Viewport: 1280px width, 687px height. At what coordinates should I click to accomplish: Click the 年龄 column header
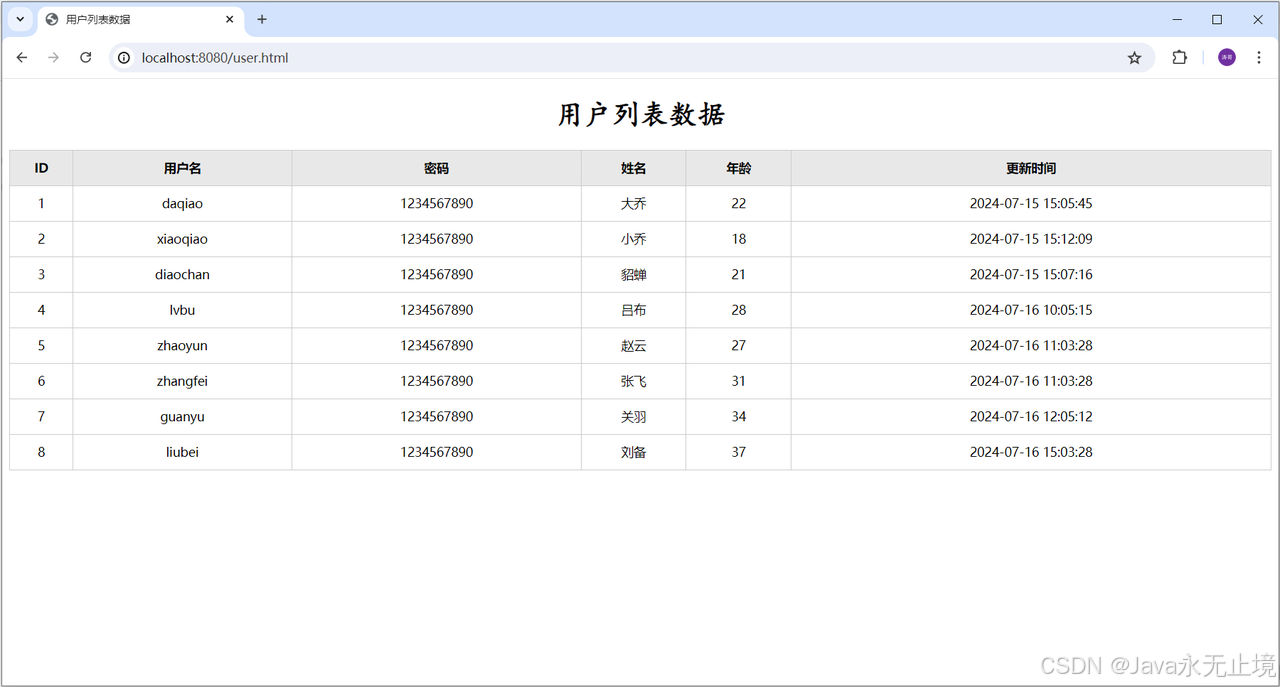[739, 168]
